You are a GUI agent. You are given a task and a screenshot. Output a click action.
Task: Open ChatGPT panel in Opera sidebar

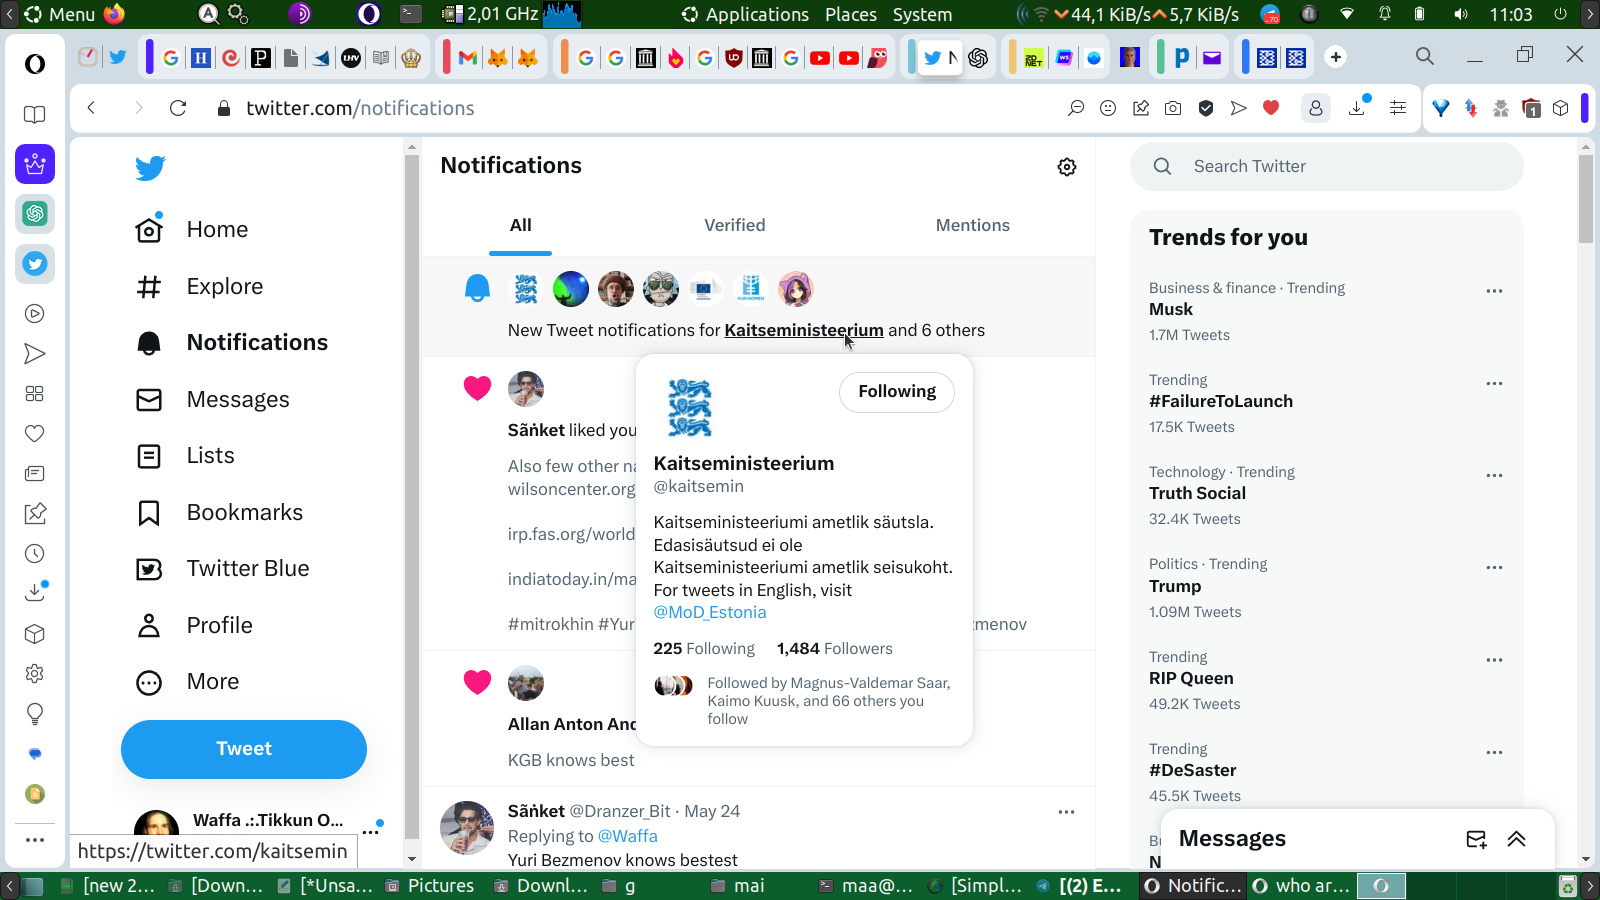35,213
